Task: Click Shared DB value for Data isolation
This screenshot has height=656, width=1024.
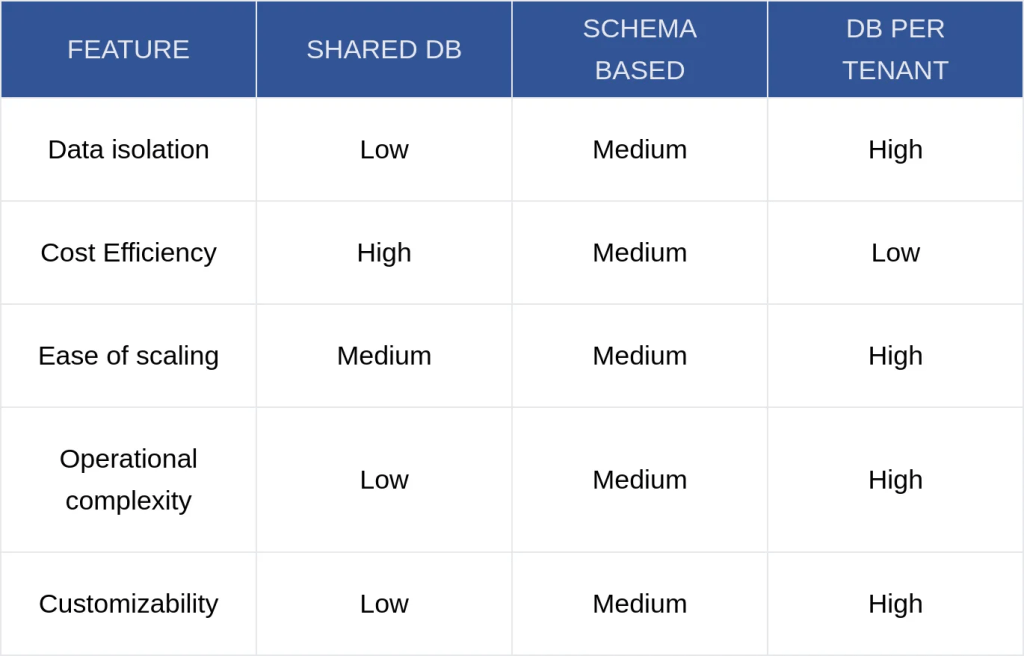Action: [x=384, y=149]
